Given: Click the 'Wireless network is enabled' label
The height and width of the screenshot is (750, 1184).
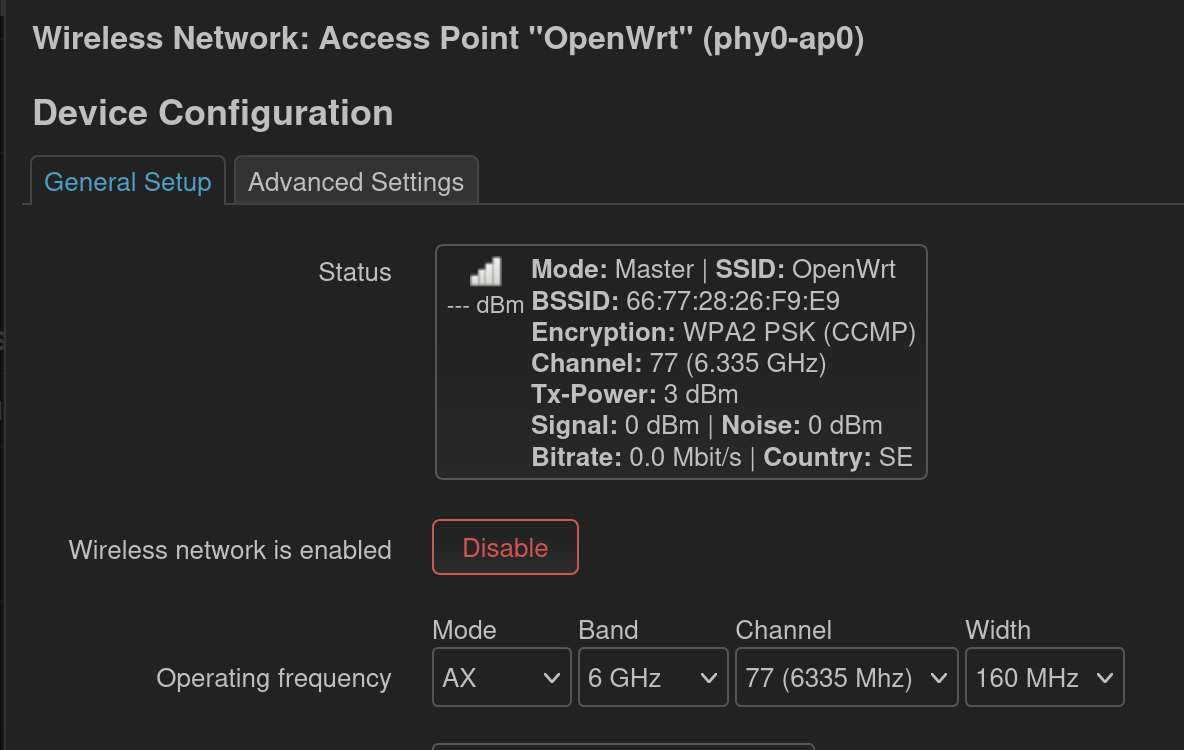Looking at the screenshot, I should (x=230, y=550).
